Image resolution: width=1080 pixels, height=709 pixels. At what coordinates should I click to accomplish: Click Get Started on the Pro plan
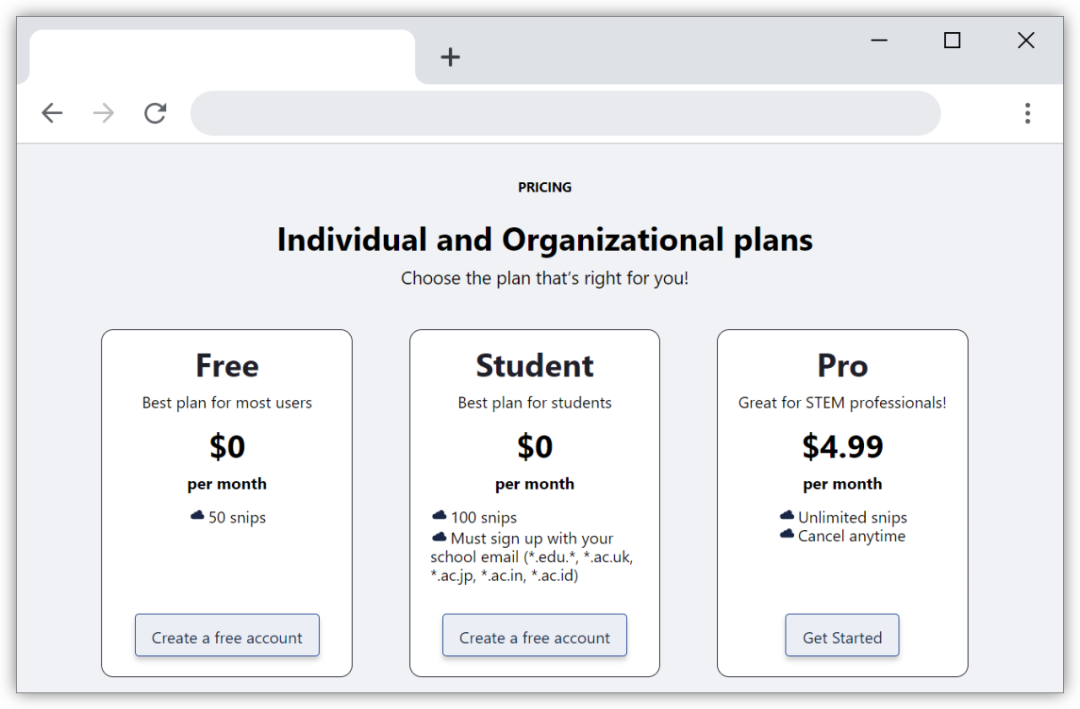(842, 635)
